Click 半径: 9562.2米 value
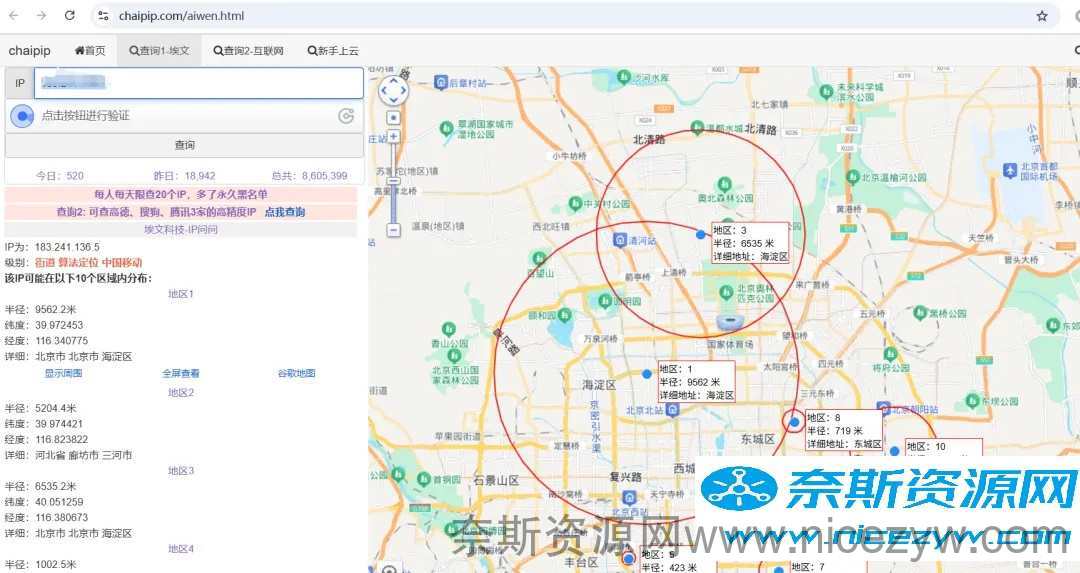 coord(41,309)
